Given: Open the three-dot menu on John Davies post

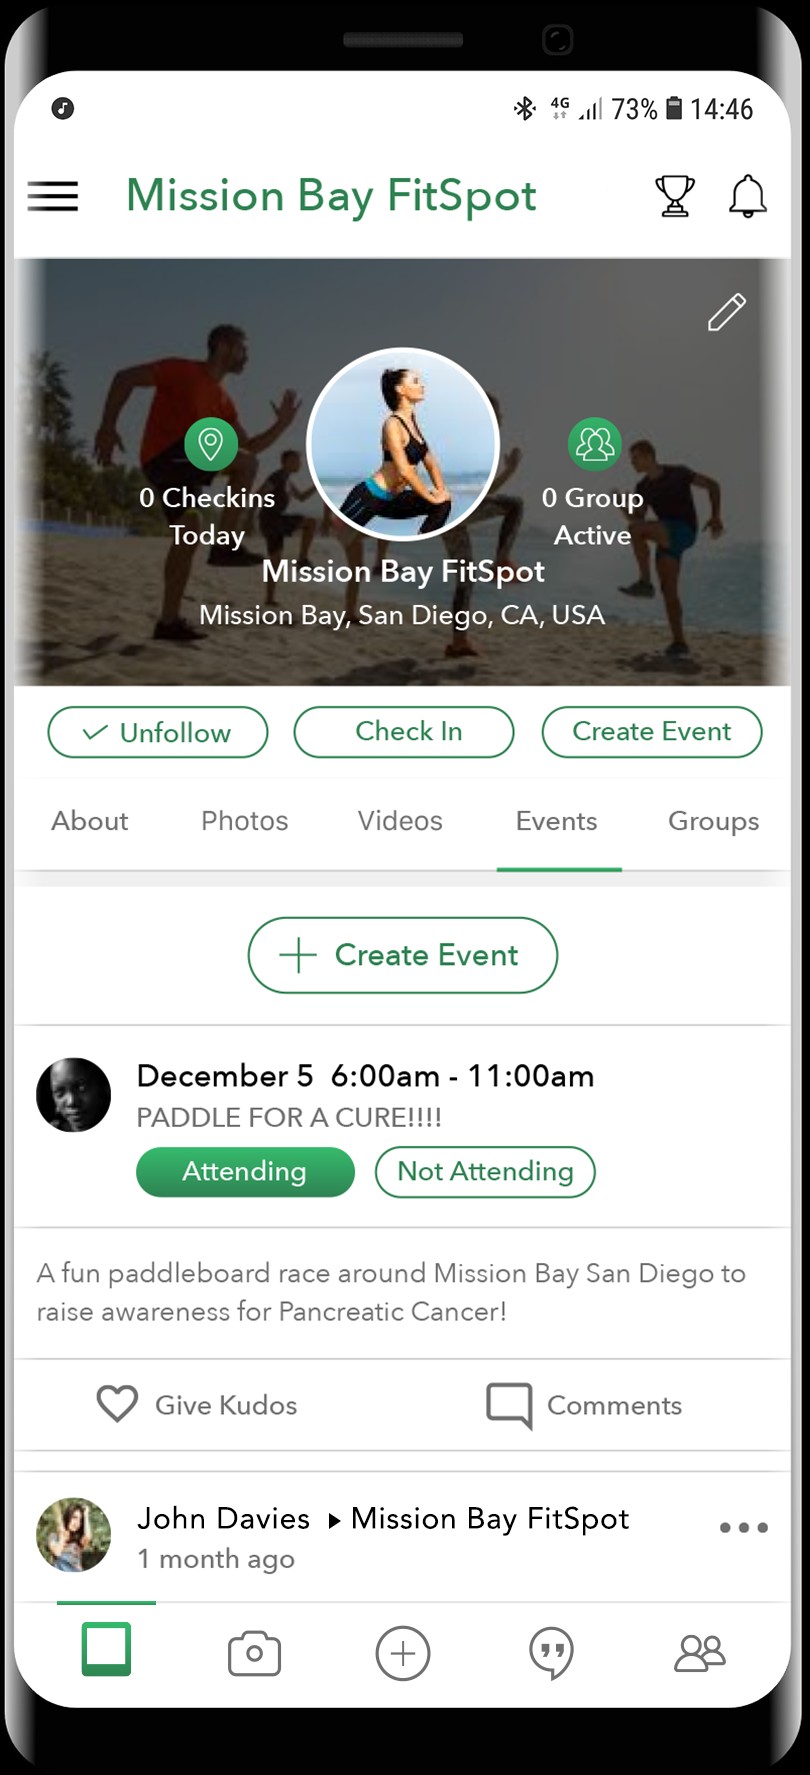Looking at the screenshot, I should point(744,1527).
